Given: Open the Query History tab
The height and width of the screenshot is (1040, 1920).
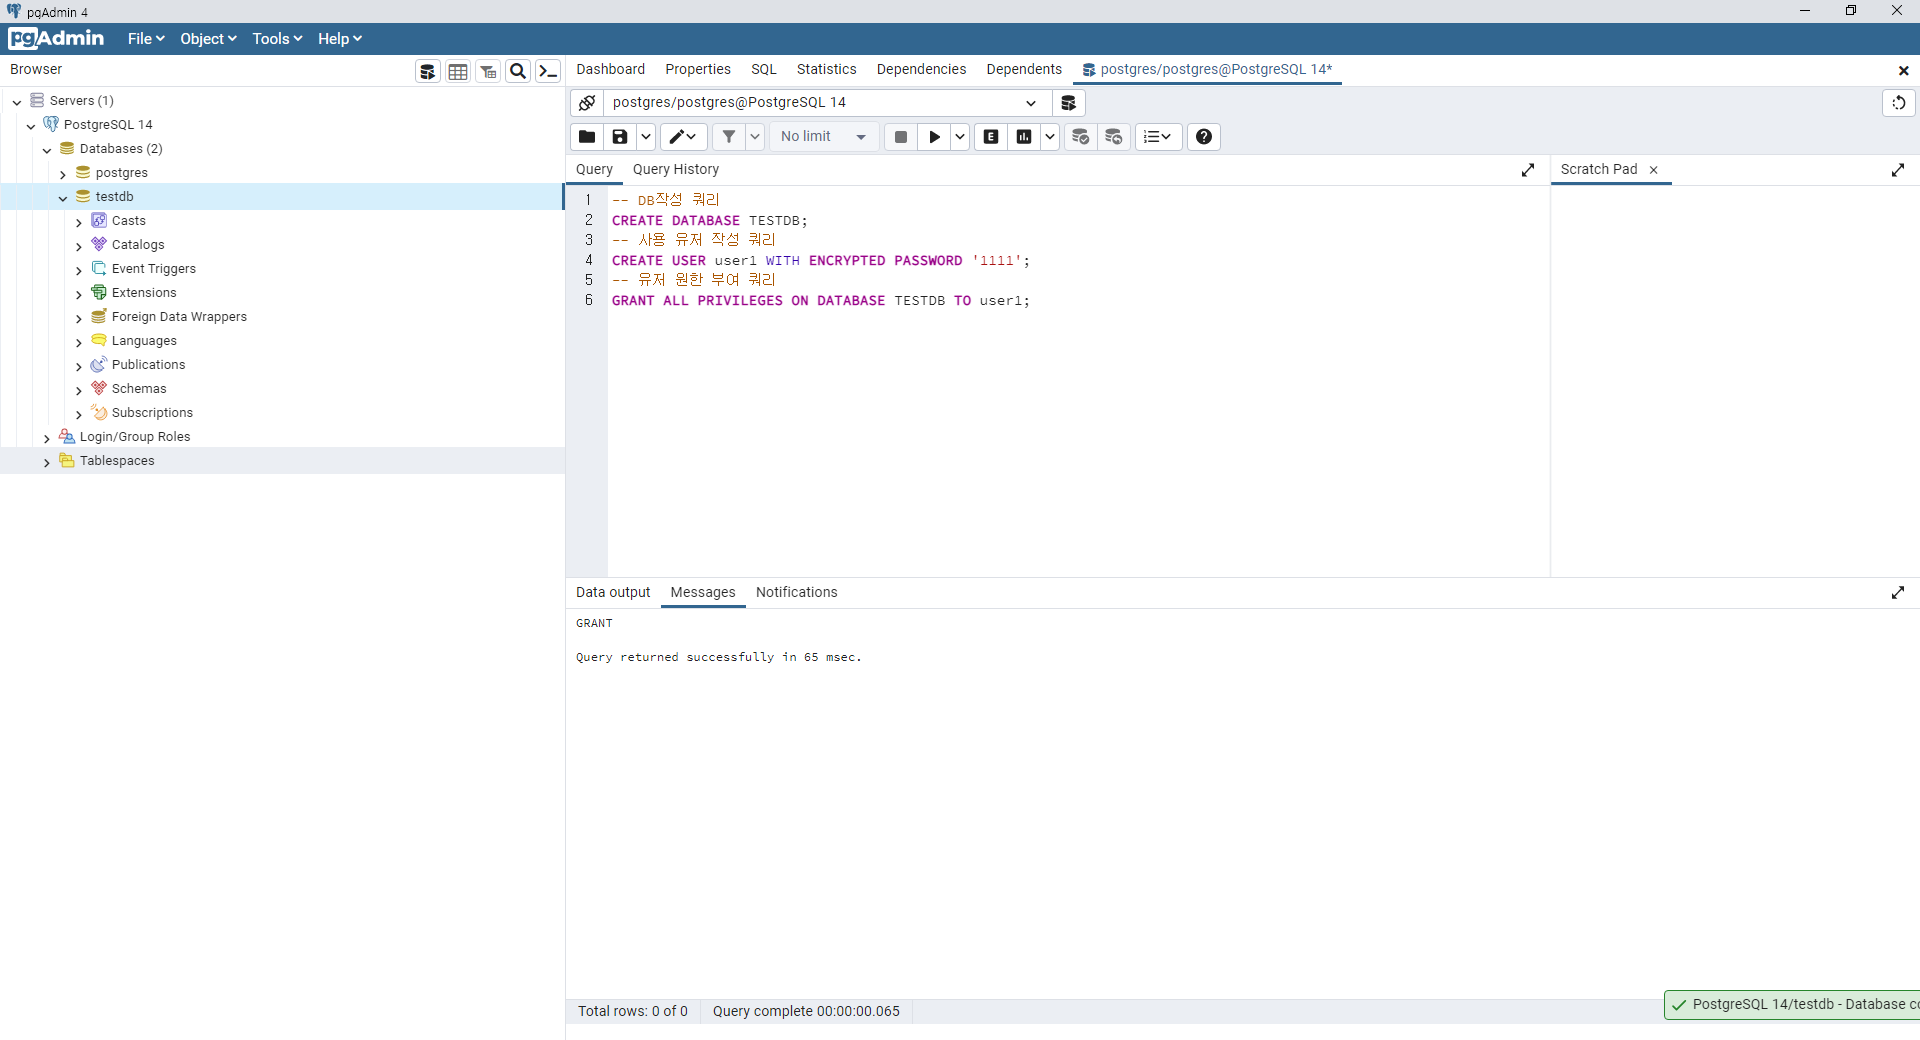Looking at the screenshot, I should [x=675, y=170].
